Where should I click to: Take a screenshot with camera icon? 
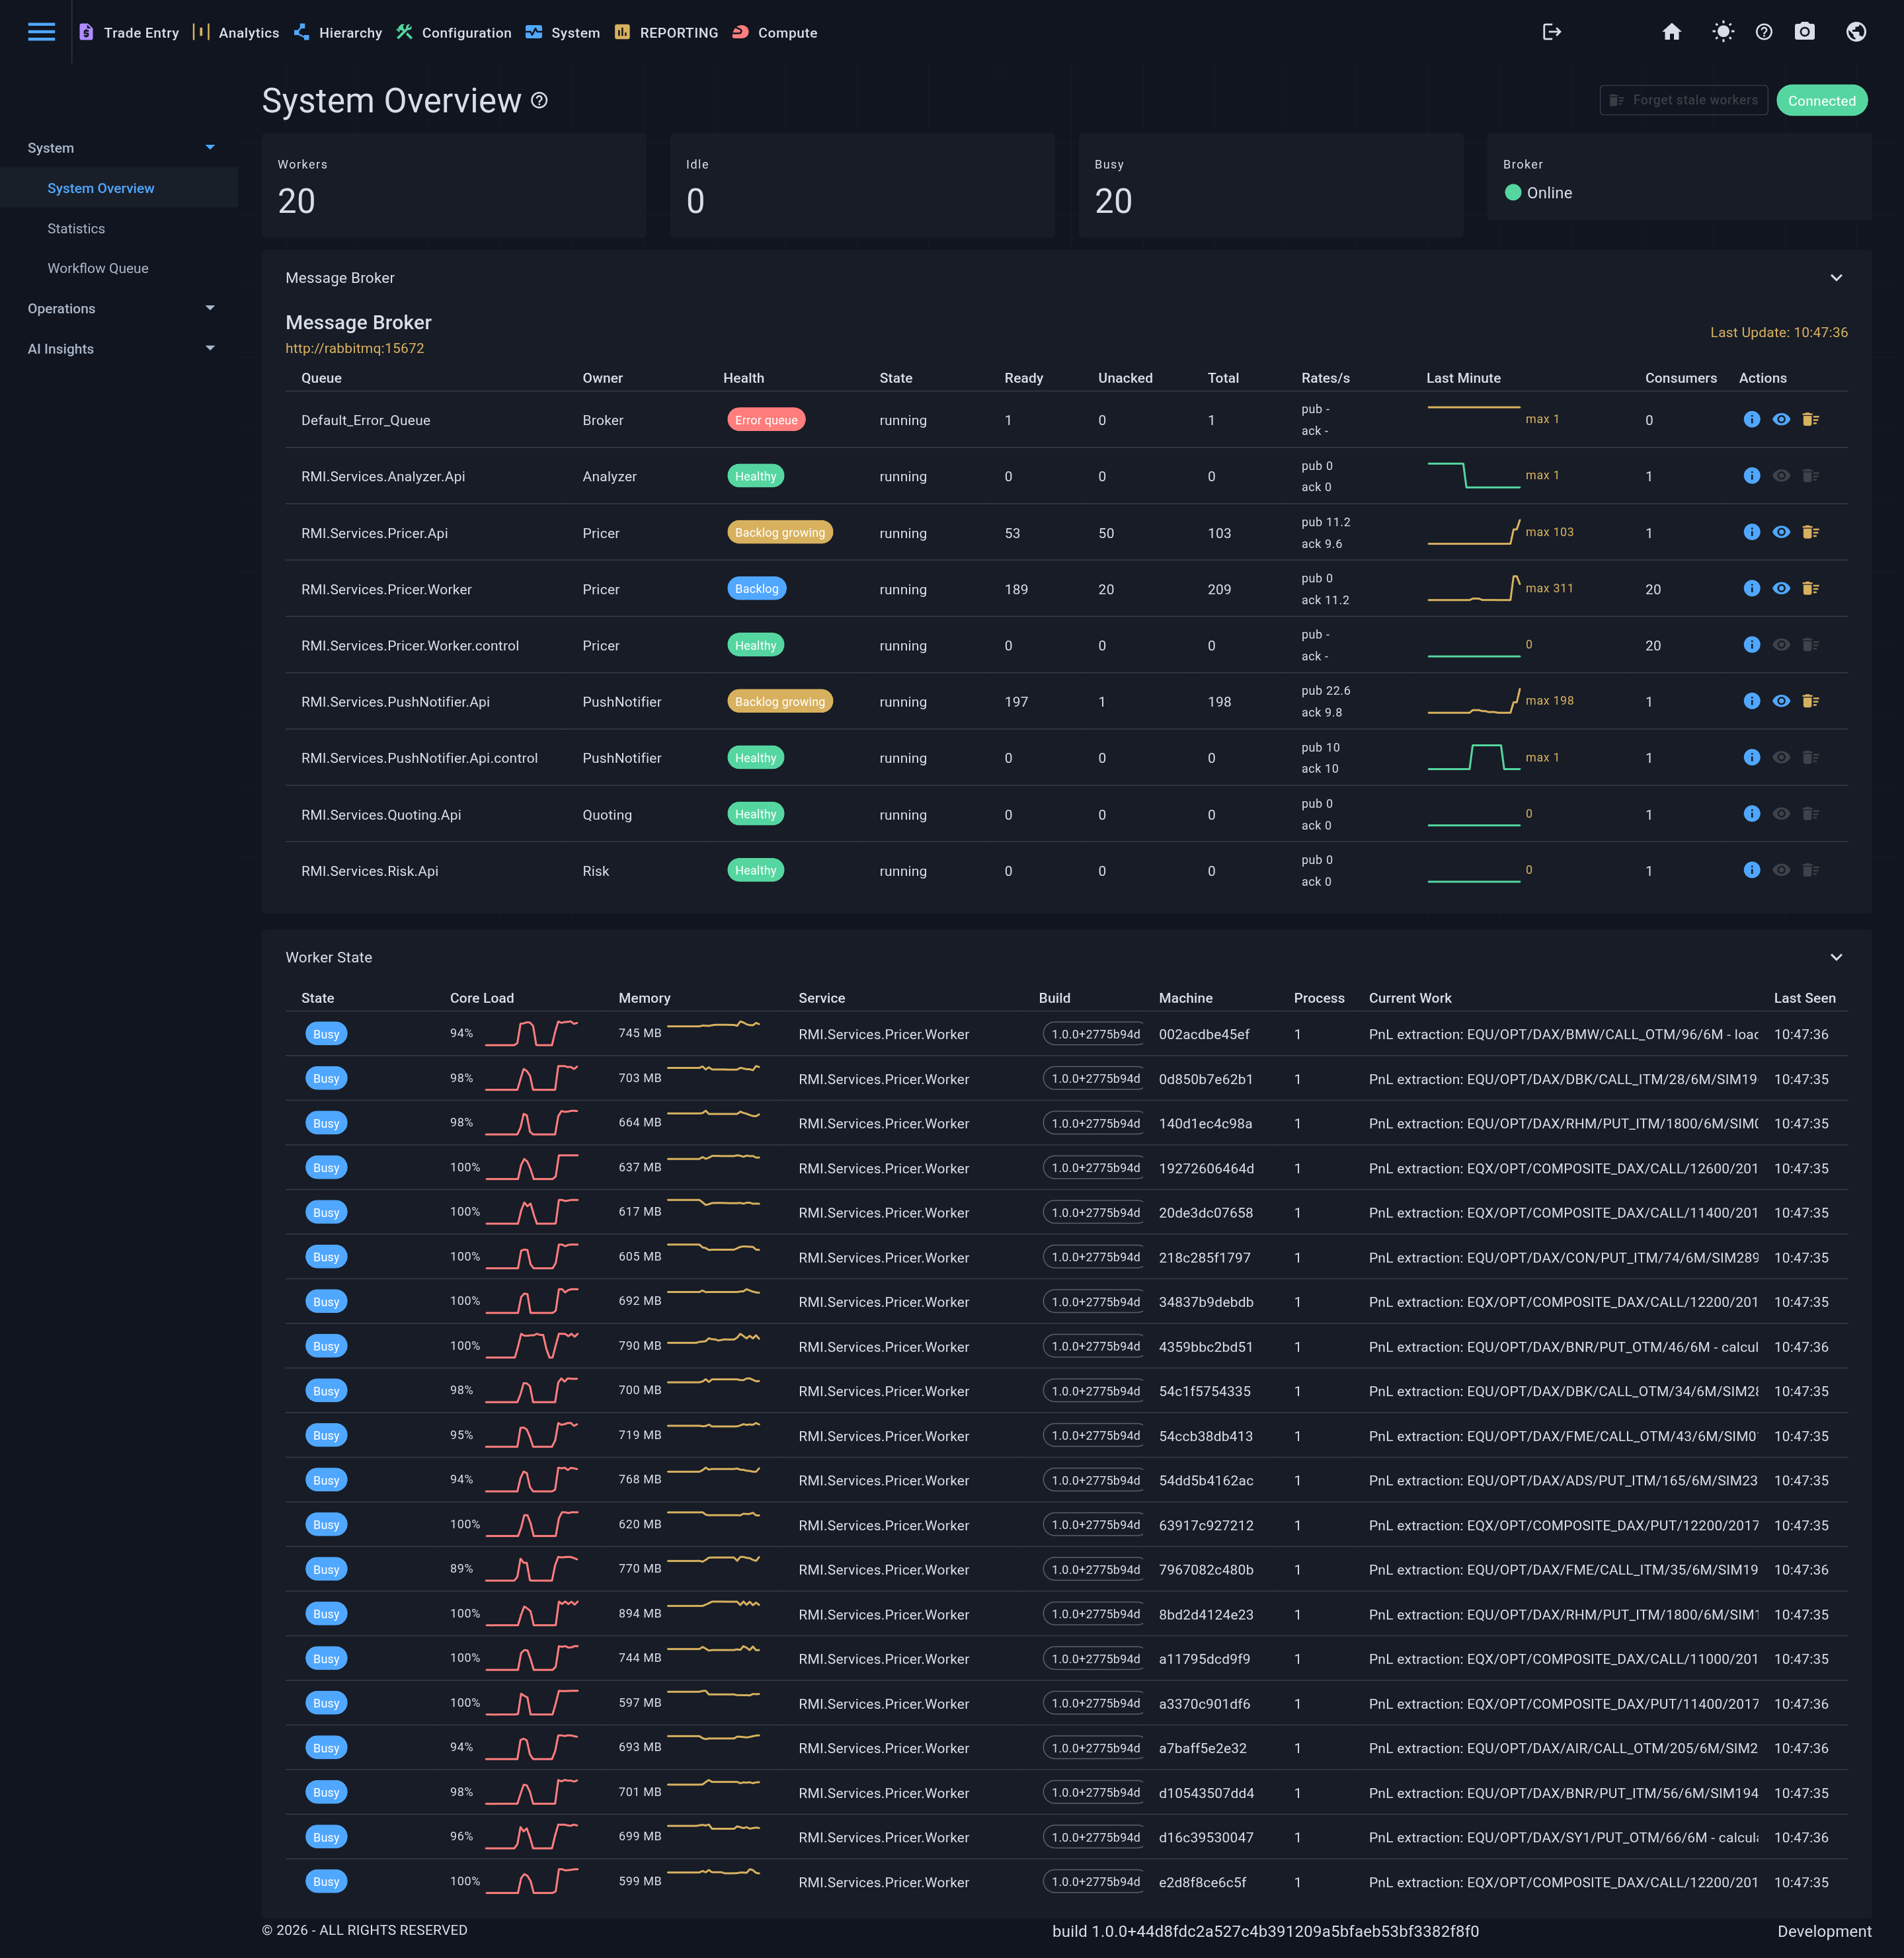1804,32
